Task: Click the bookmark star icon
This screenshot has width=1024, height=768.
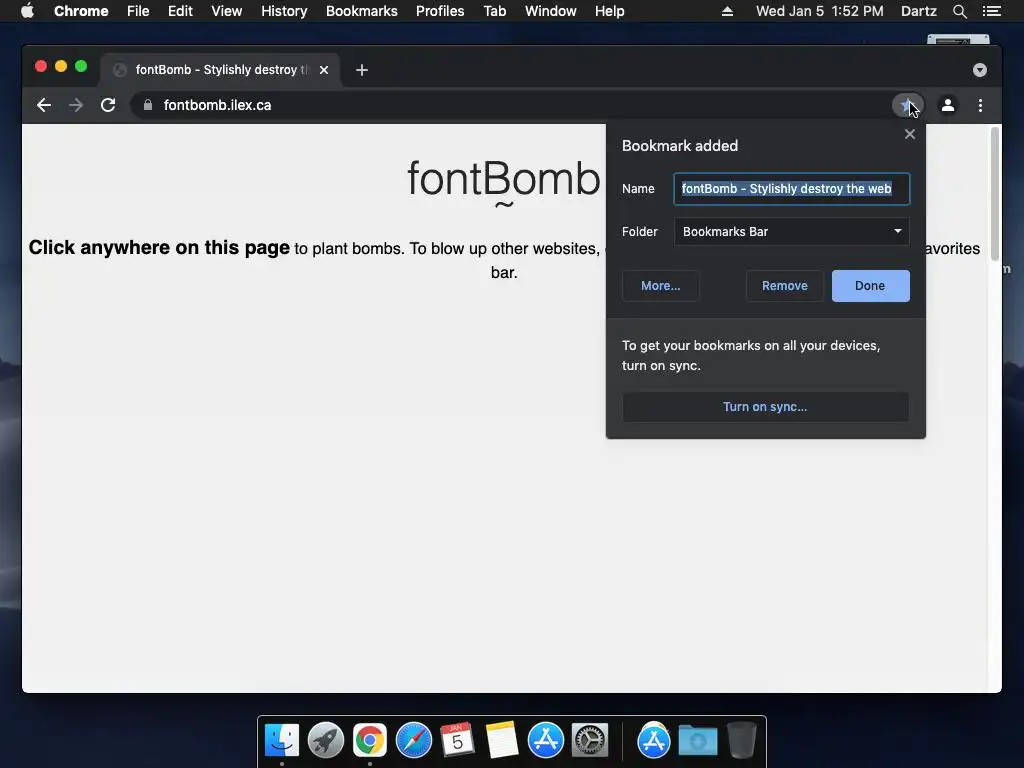Action: coord(906,105)
